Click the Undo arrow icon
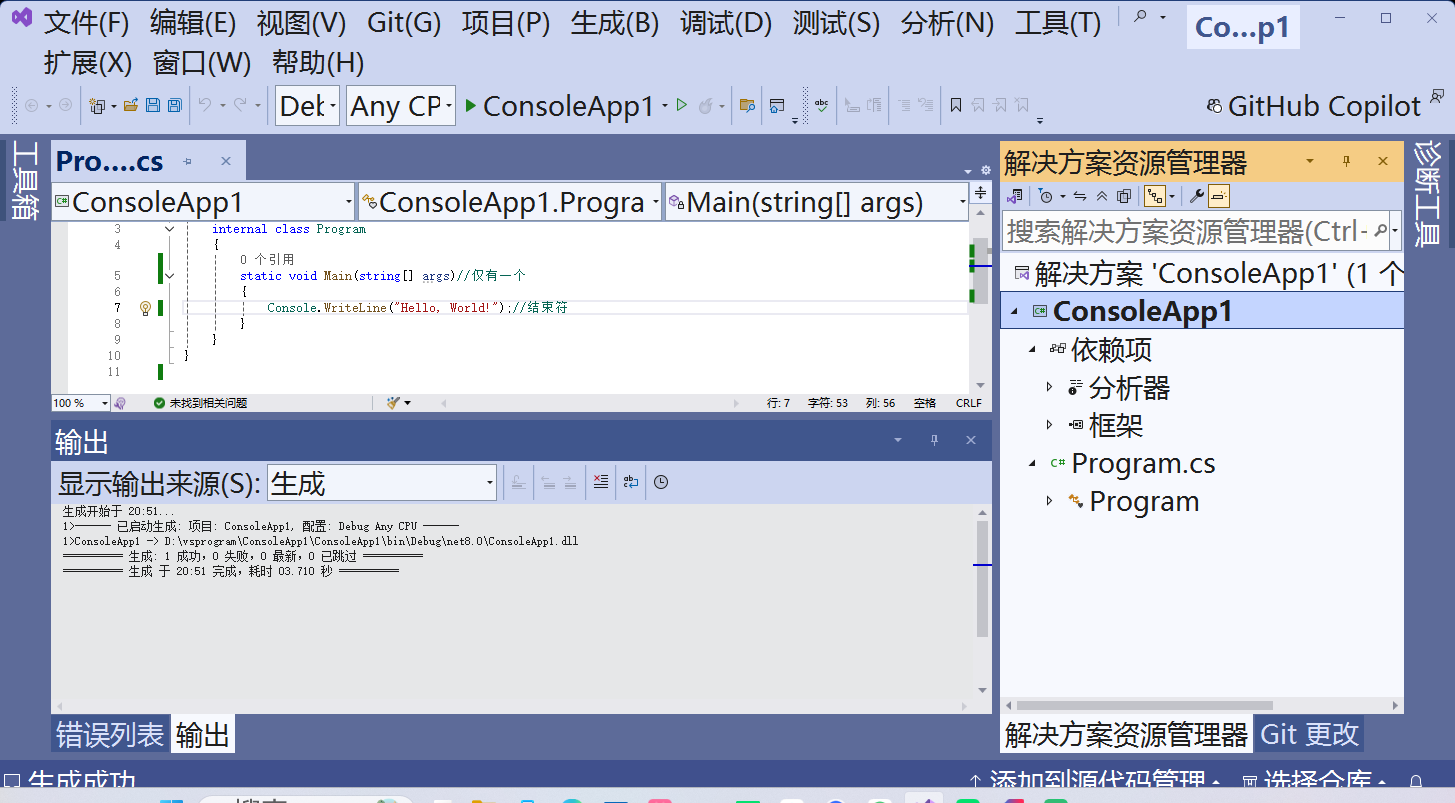The image size is (1455, 803). click(x=204, y=105)
